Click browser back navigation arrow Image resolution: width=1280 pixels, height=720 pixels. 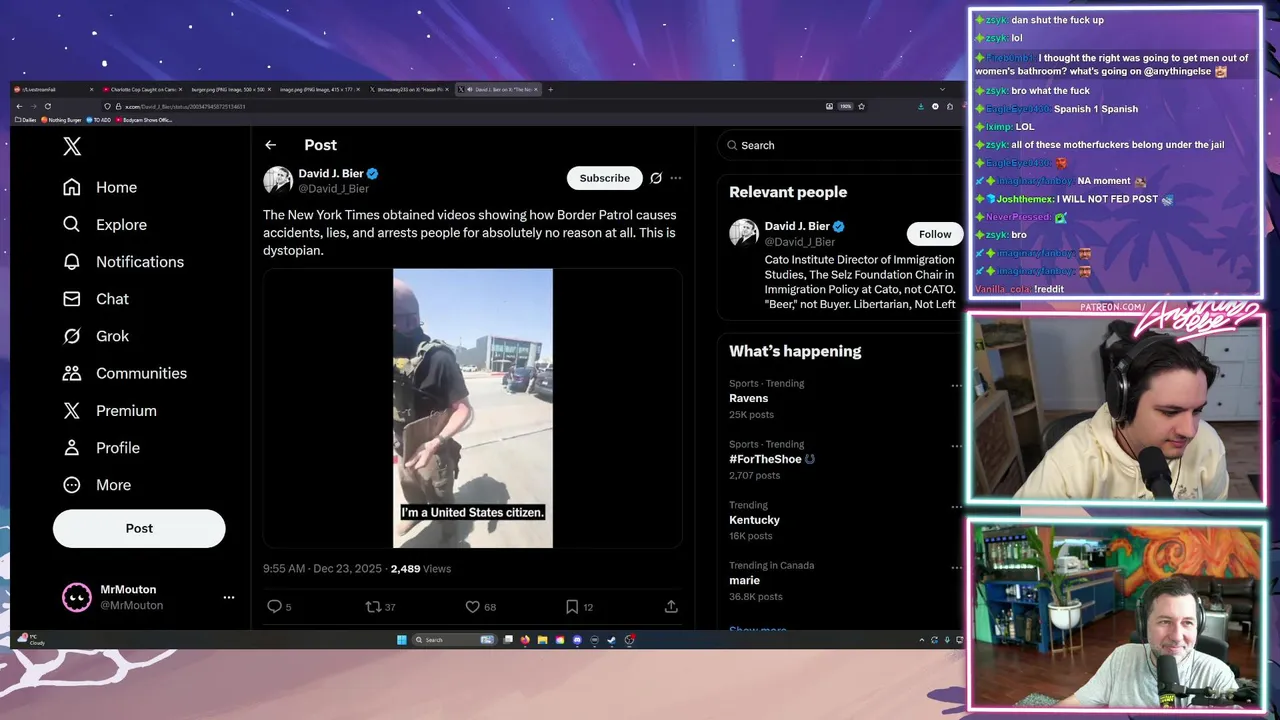tap(19, 106)
